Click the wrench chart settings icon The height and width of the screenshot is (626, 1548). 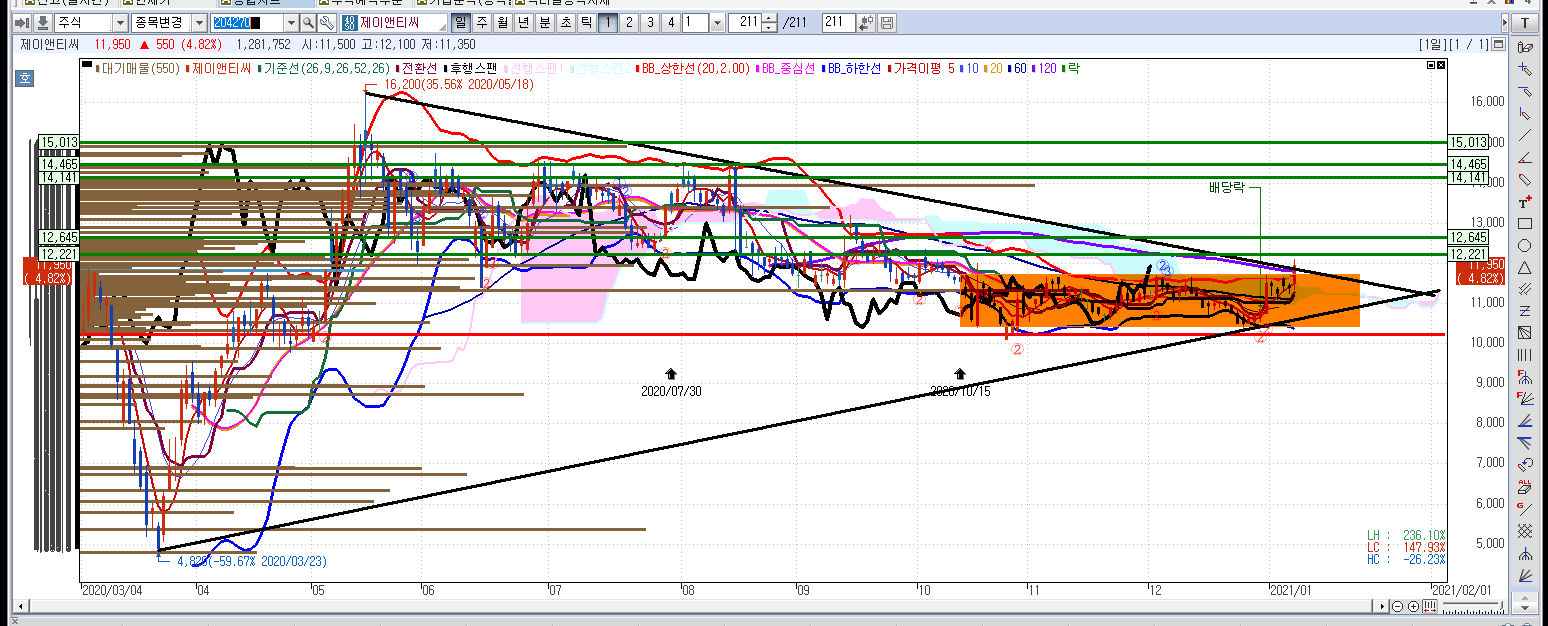[x=327, y=22]
